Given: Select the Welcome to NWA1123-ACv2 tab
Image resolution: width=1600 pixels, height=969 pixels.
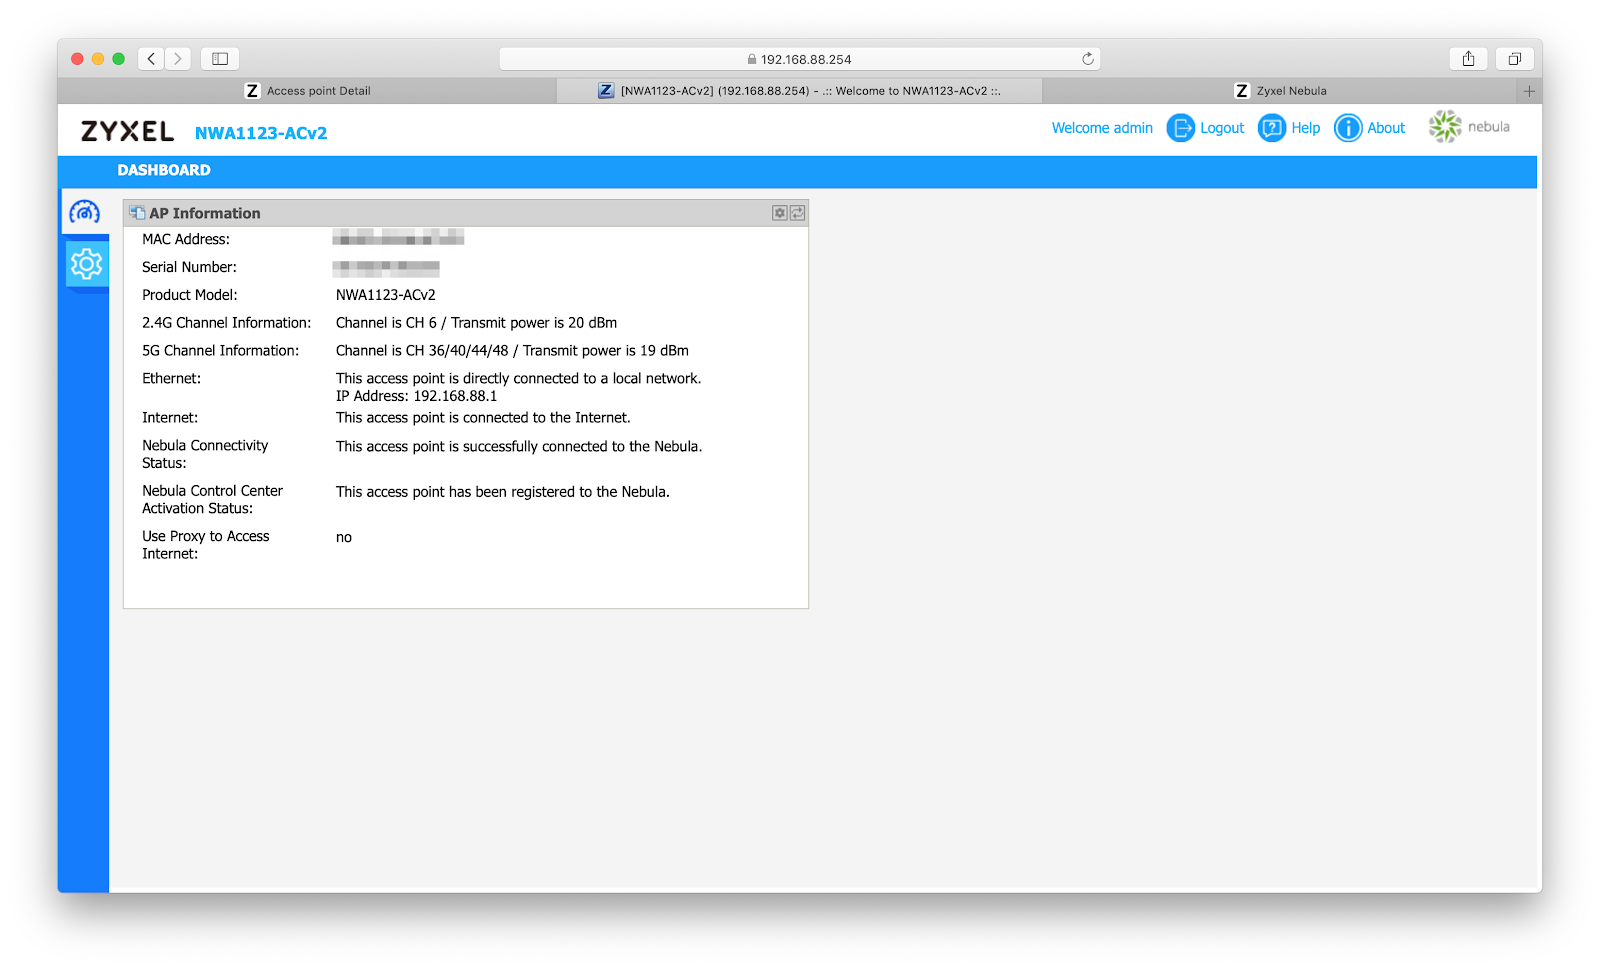Looking at the screenshot, I should point(799,91).
